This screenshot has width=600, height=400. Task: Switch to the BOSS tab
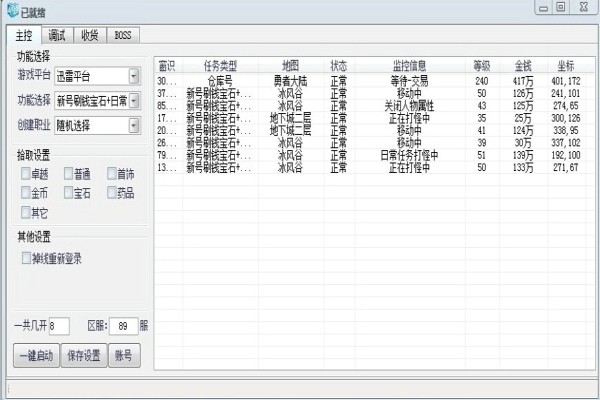[x=123, y=36]
